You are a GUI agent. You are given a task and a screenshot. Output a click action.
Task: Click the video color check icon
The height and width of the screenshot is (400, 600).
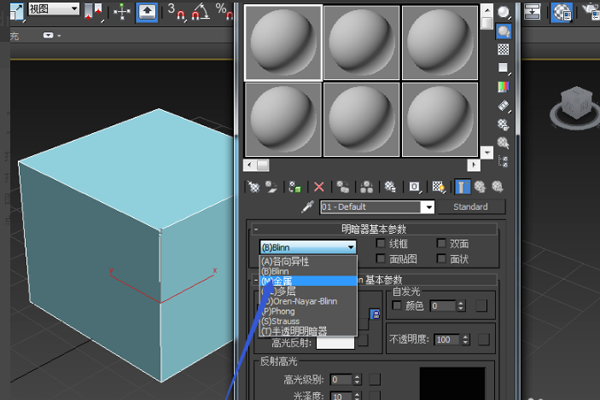pos(503,87)
